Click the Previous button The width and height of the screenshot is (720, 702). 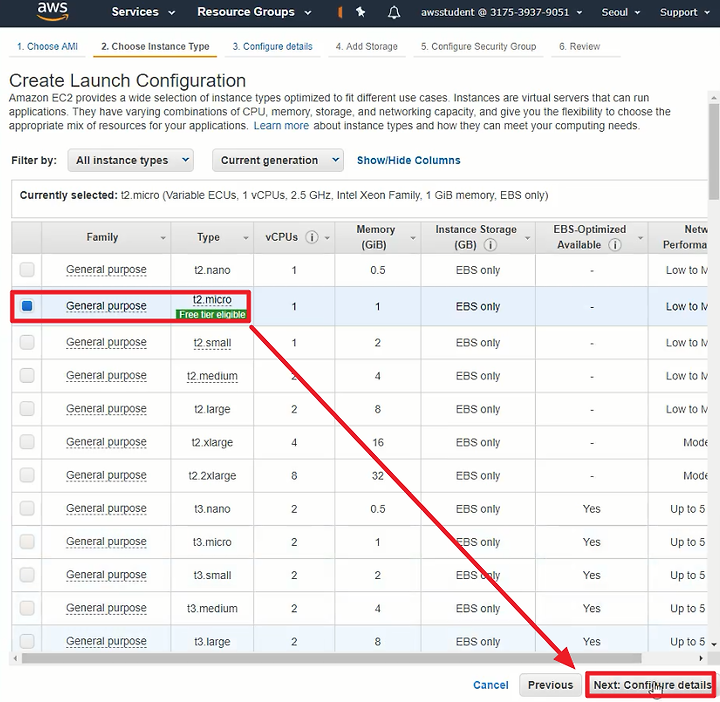tap(551, 685)
